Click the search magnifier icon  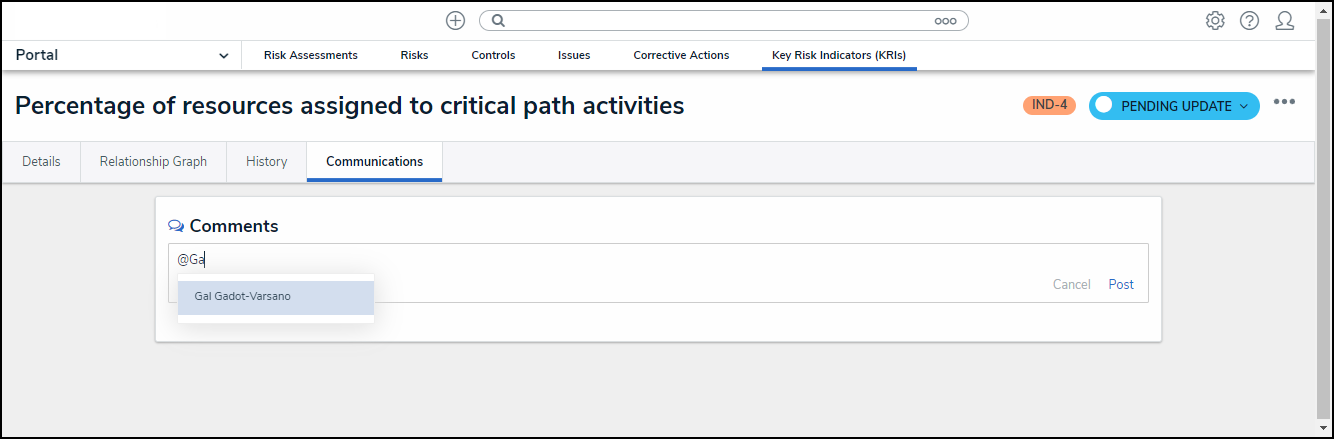[x=498, y=20]
